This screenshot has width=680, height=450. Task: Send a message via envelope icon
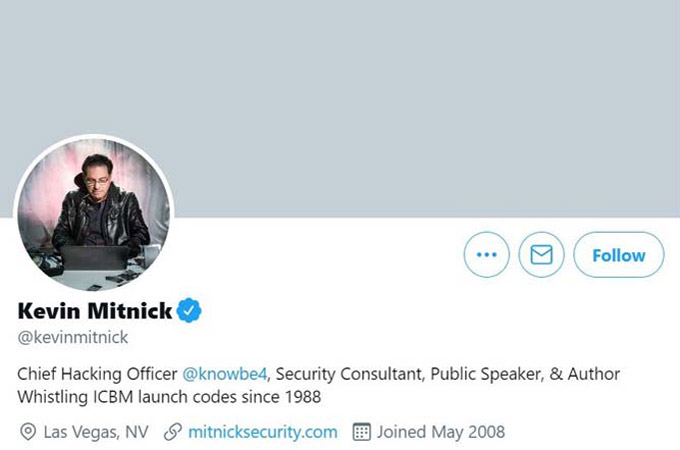click(x=541, y=254)
